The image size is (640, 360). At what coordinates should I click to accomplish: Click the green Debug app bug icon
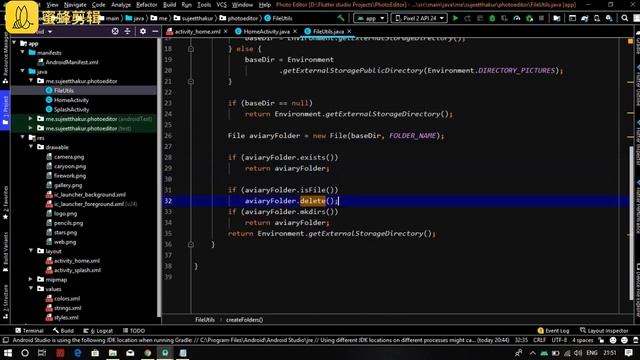492,18
